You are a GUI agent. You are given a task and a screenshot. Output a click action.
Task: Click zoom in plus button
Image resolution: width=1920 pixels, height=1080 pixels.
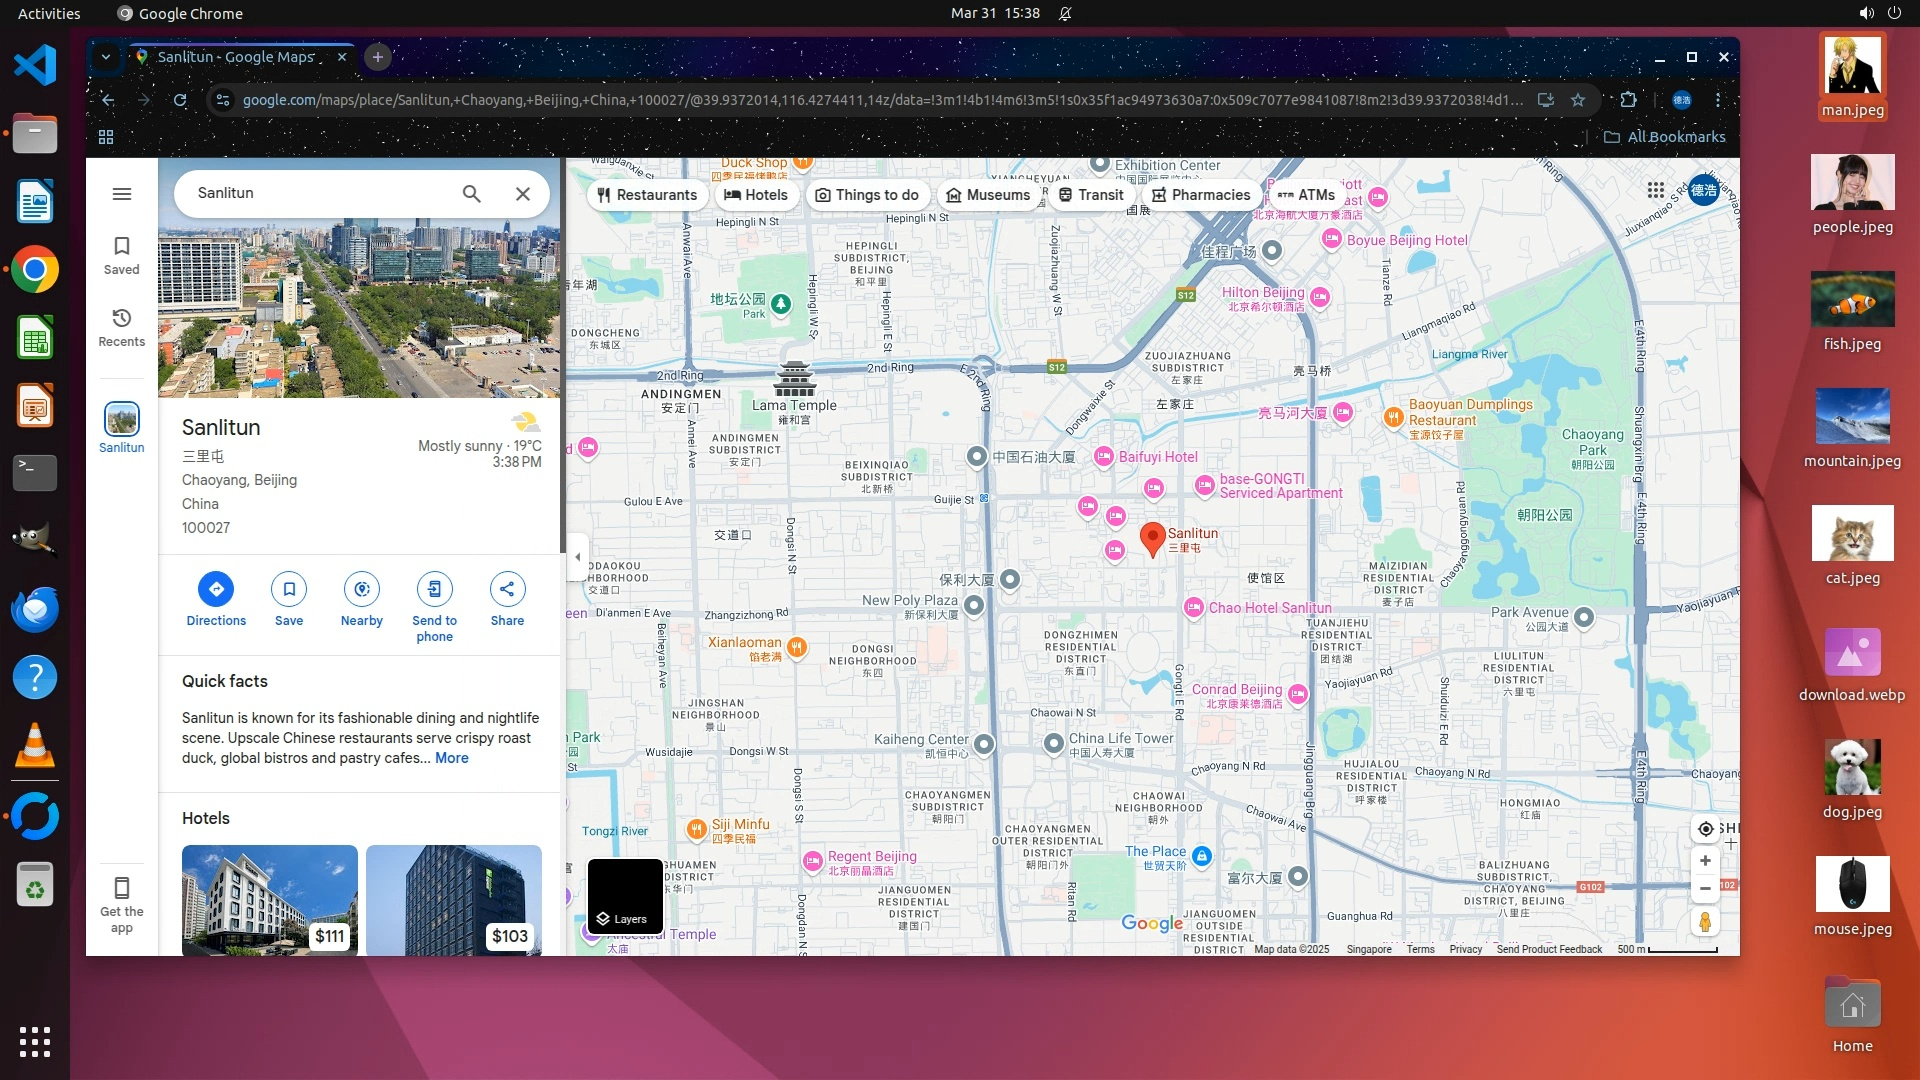(1705, 861)
